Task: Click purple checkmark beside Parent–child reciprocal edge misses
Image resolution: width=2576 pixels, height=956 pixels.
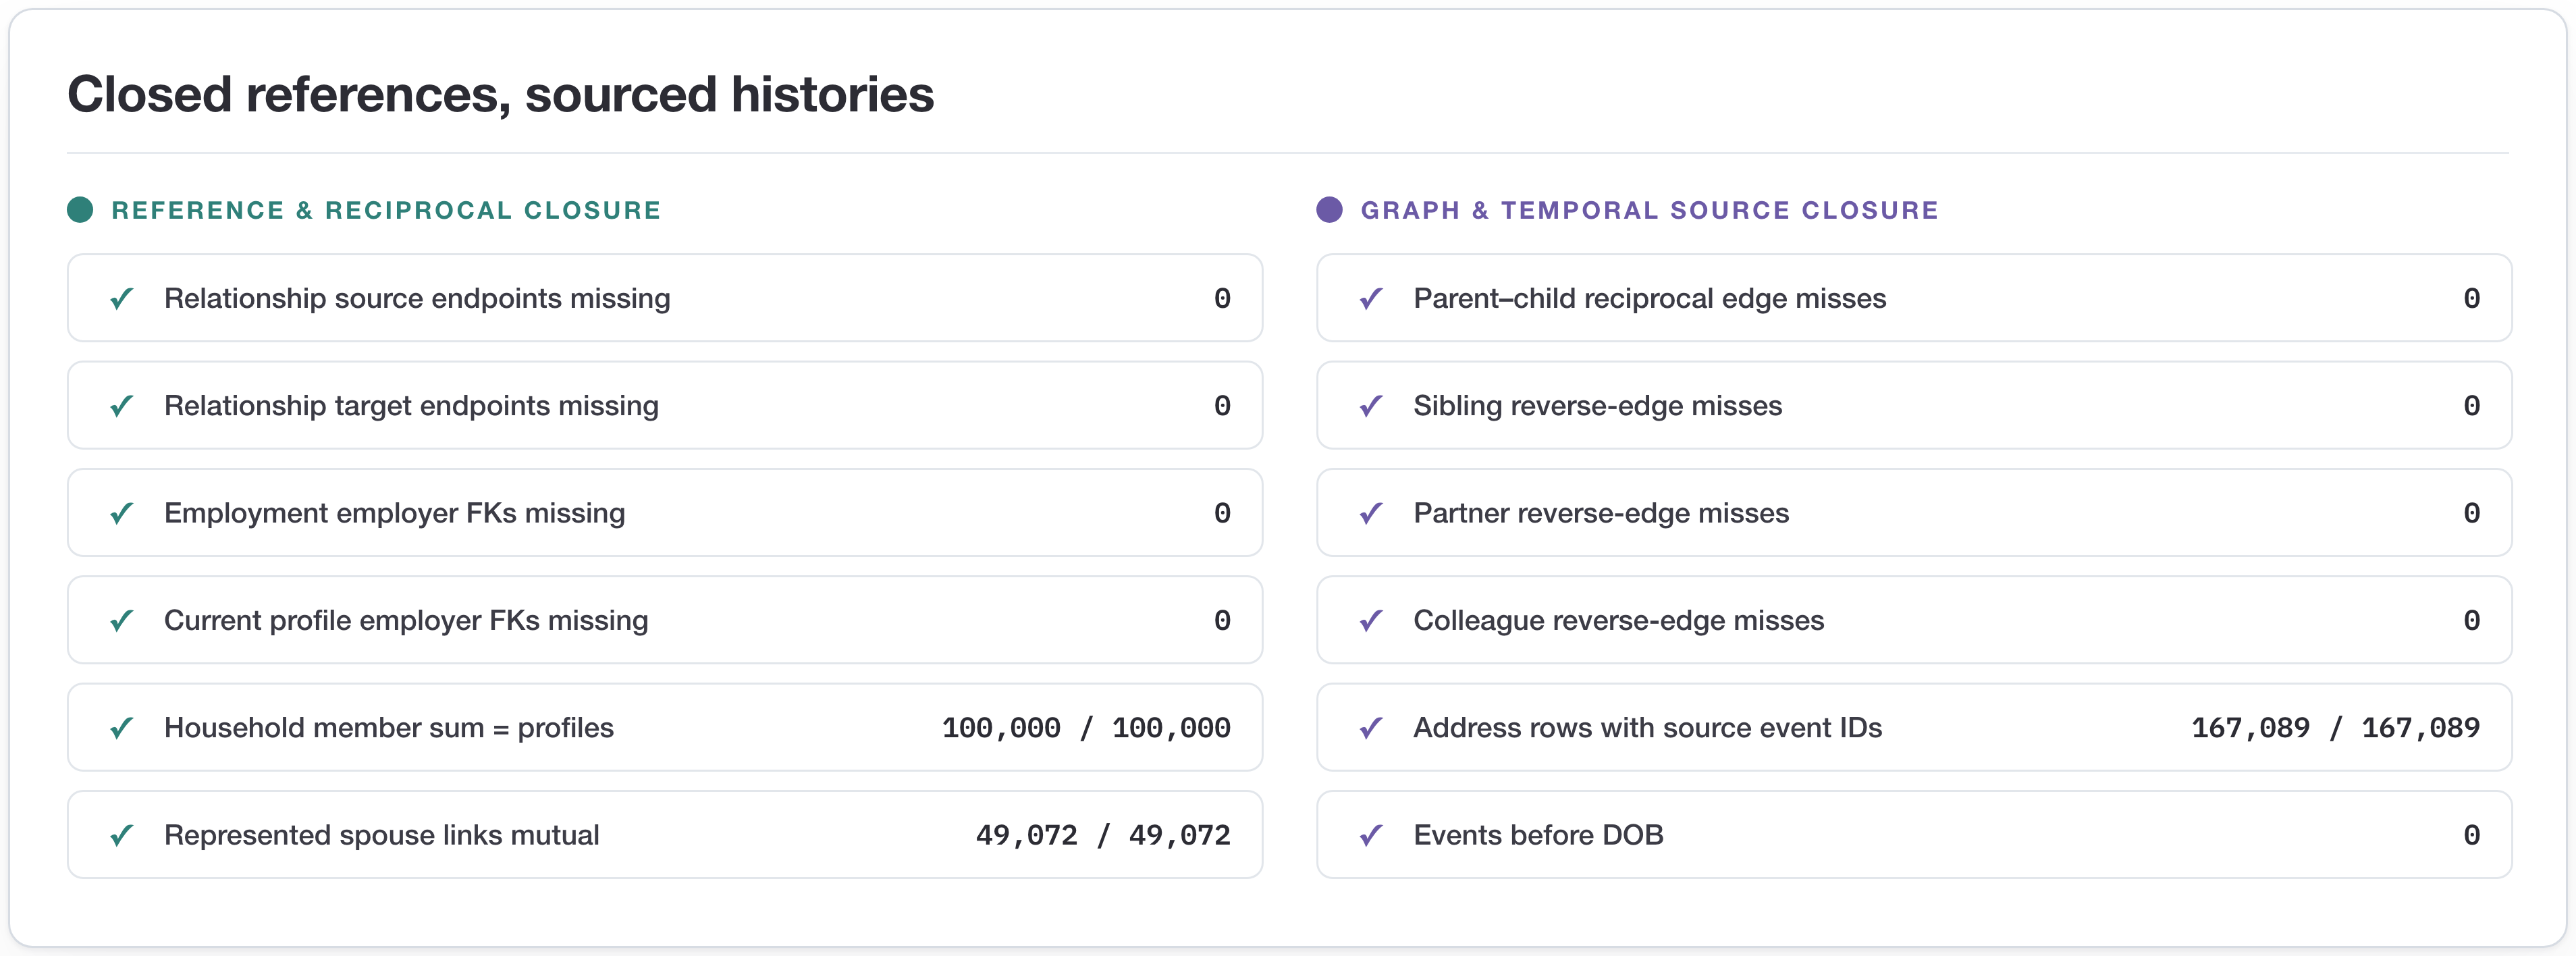Action: tap(1371, 298)
